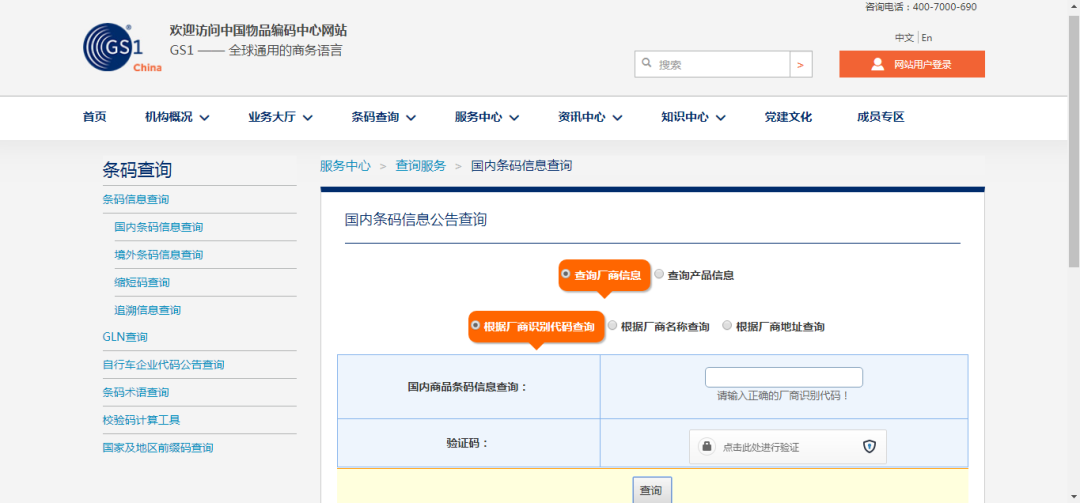This screenshot has height=503, width=1080.
Task: Select 查询产品信息 radio button
Action: click(x=658, y=274)
